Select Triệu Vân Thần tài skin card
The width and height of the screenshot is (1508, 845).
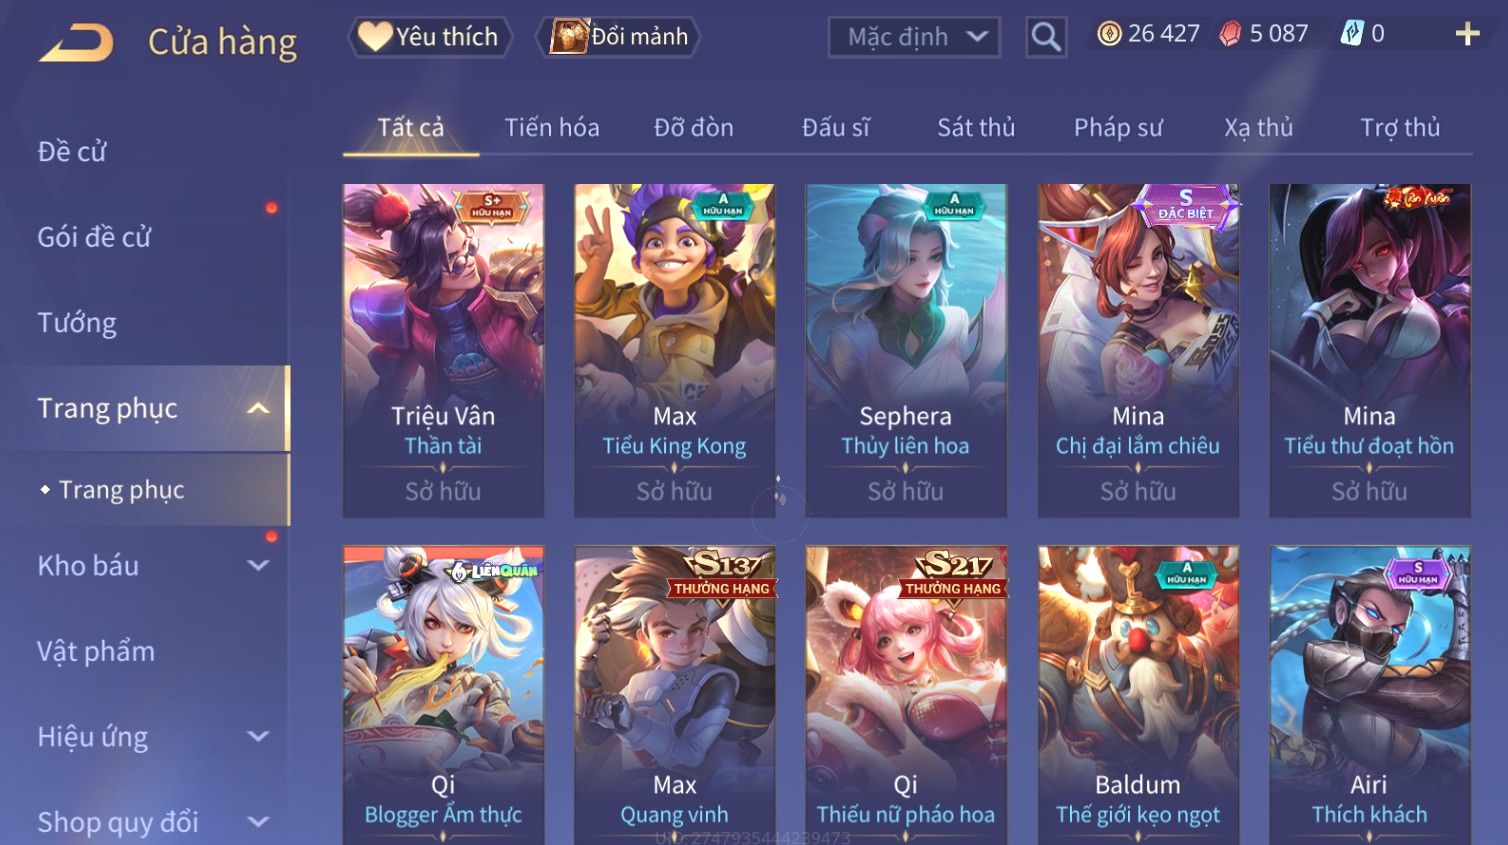443,350
